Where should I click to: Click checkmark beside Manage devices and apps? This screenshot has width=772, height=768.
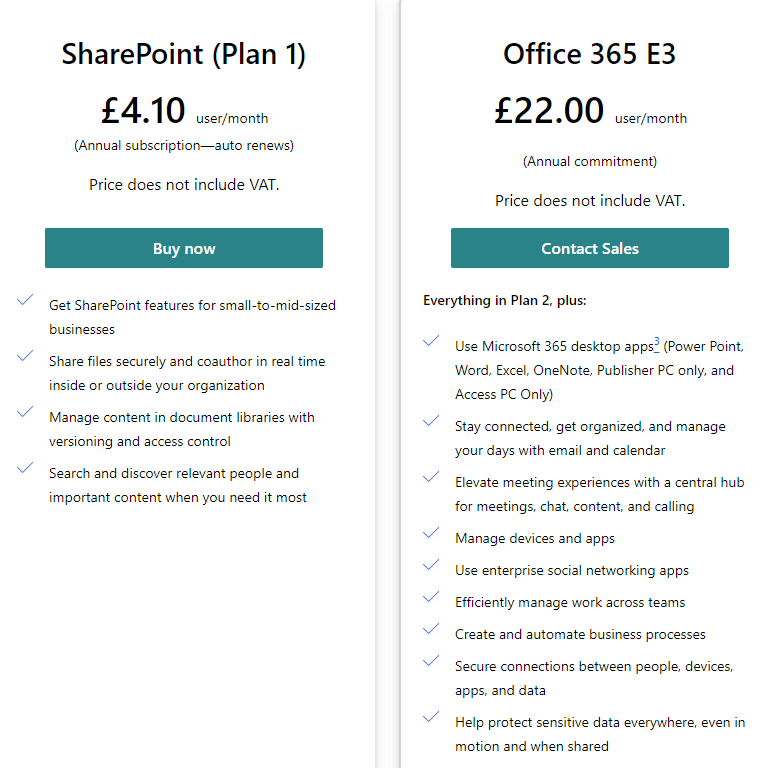click(432, 533)
